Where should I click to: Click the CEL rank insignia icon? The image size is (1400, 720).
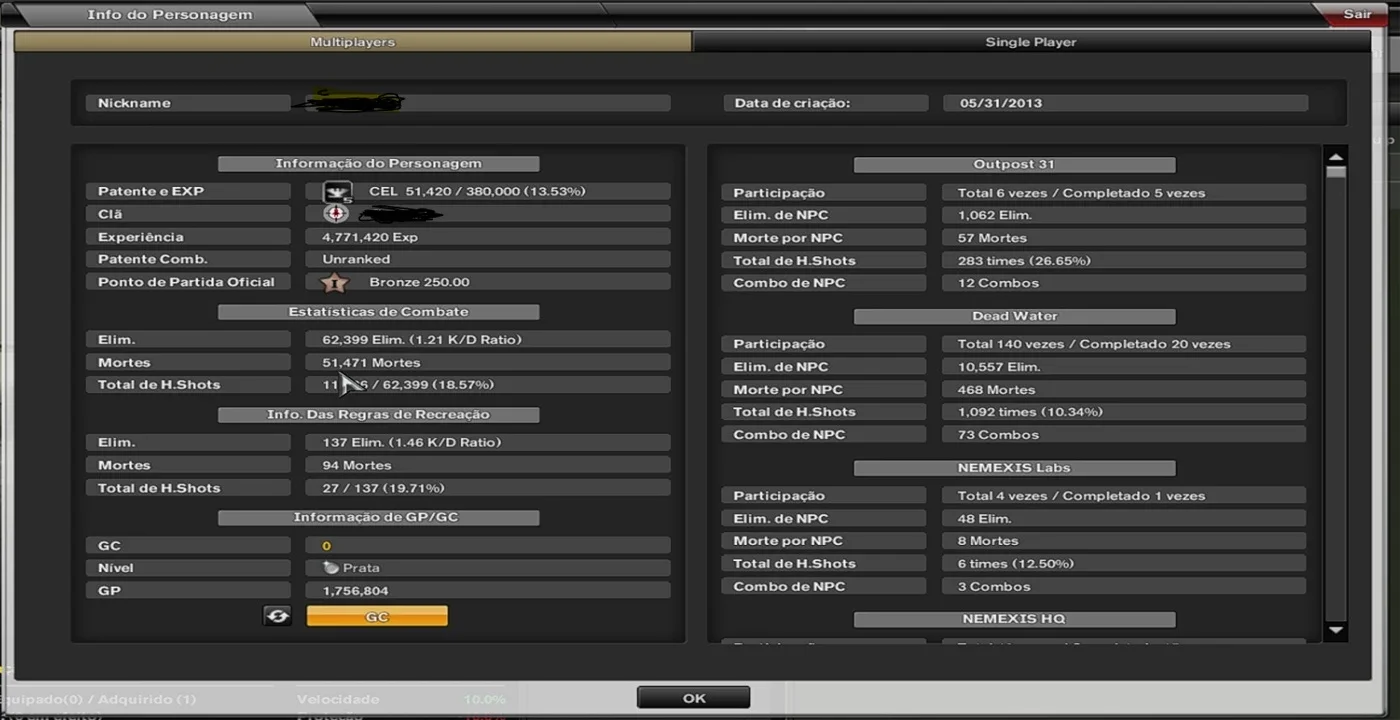tap(337, 192)
